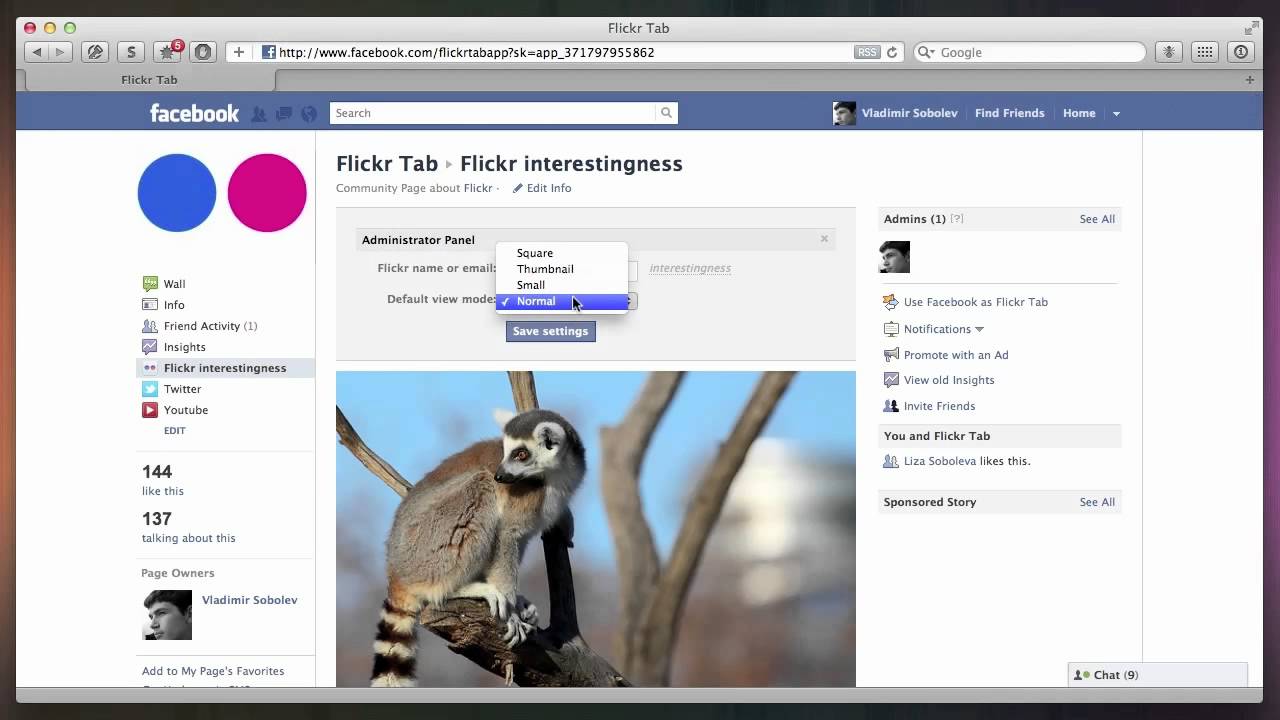The height and width of the screenshot is (720, 1280).
Task: Select Flickr interestingness sidebar tab
Action: point(226,368)
